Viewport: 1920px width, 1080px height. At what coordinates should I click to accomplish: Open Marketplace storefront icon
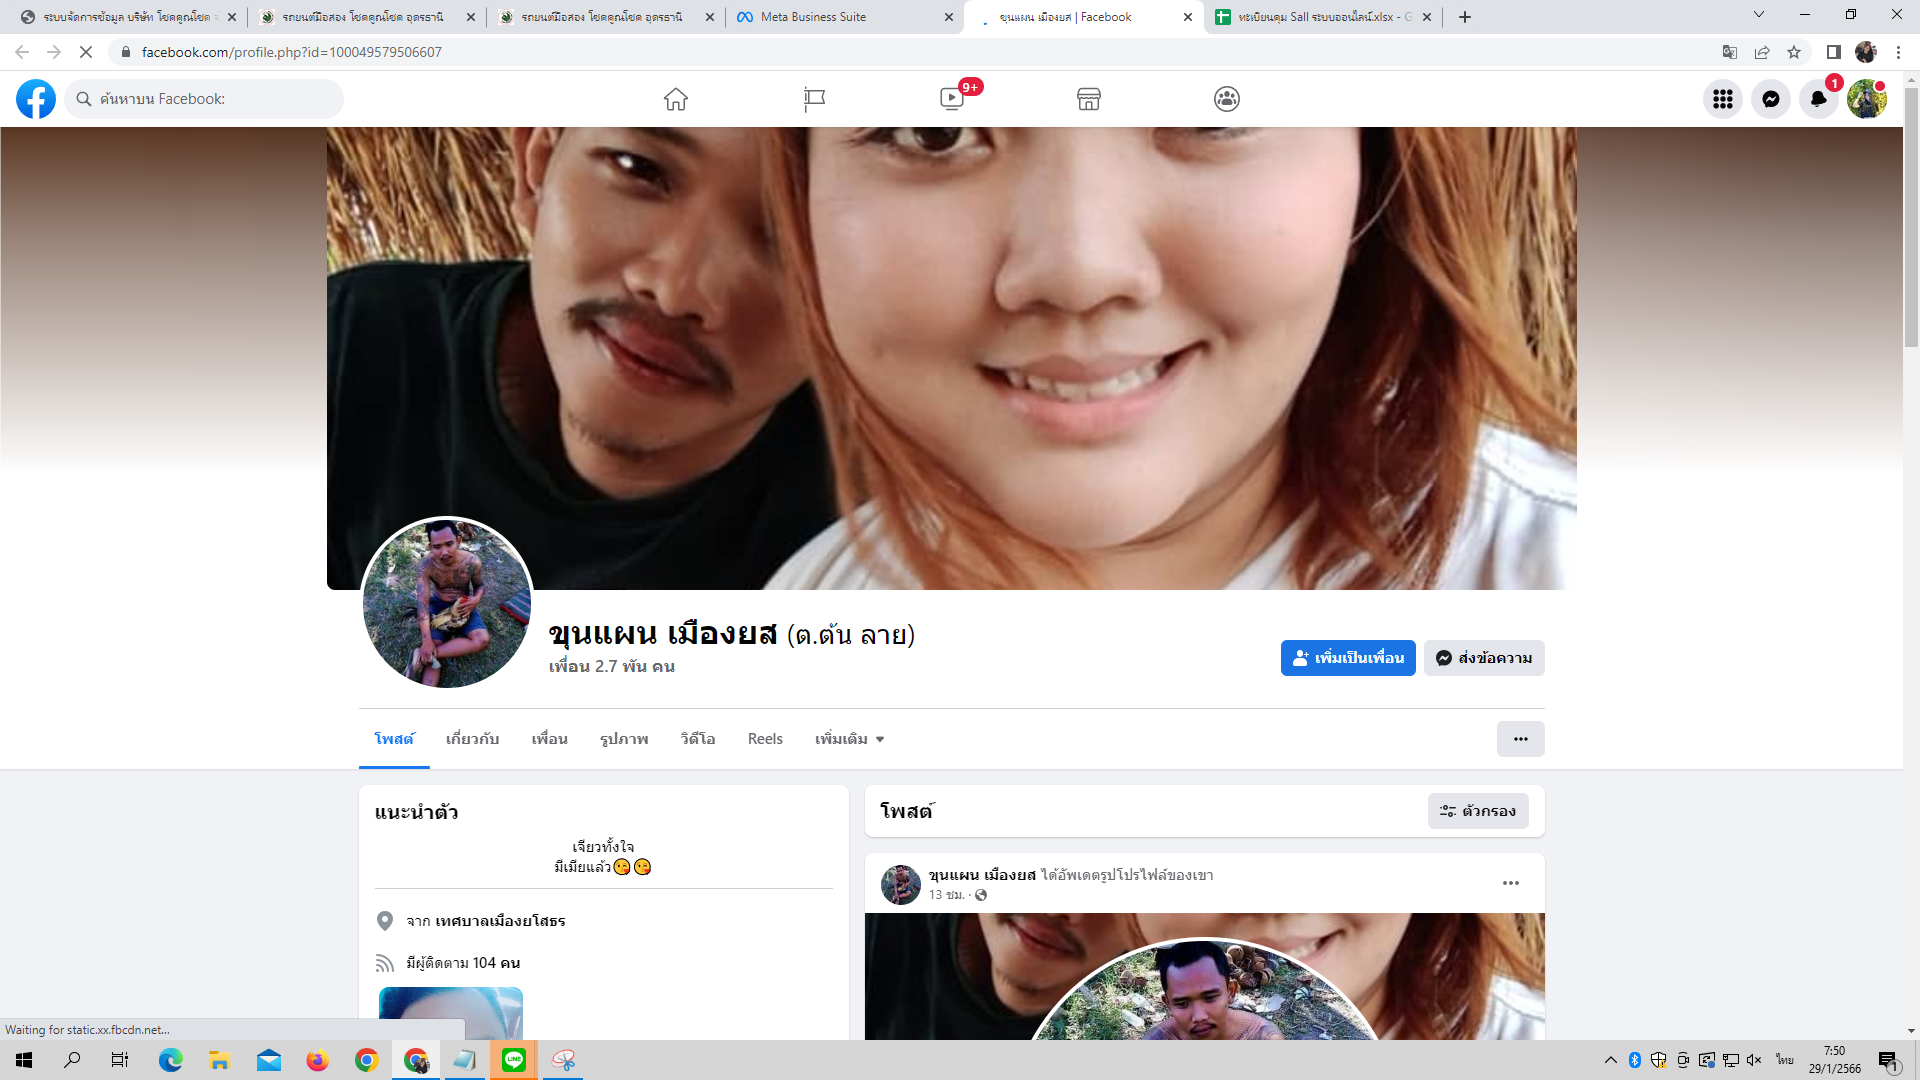point(1089,99)
